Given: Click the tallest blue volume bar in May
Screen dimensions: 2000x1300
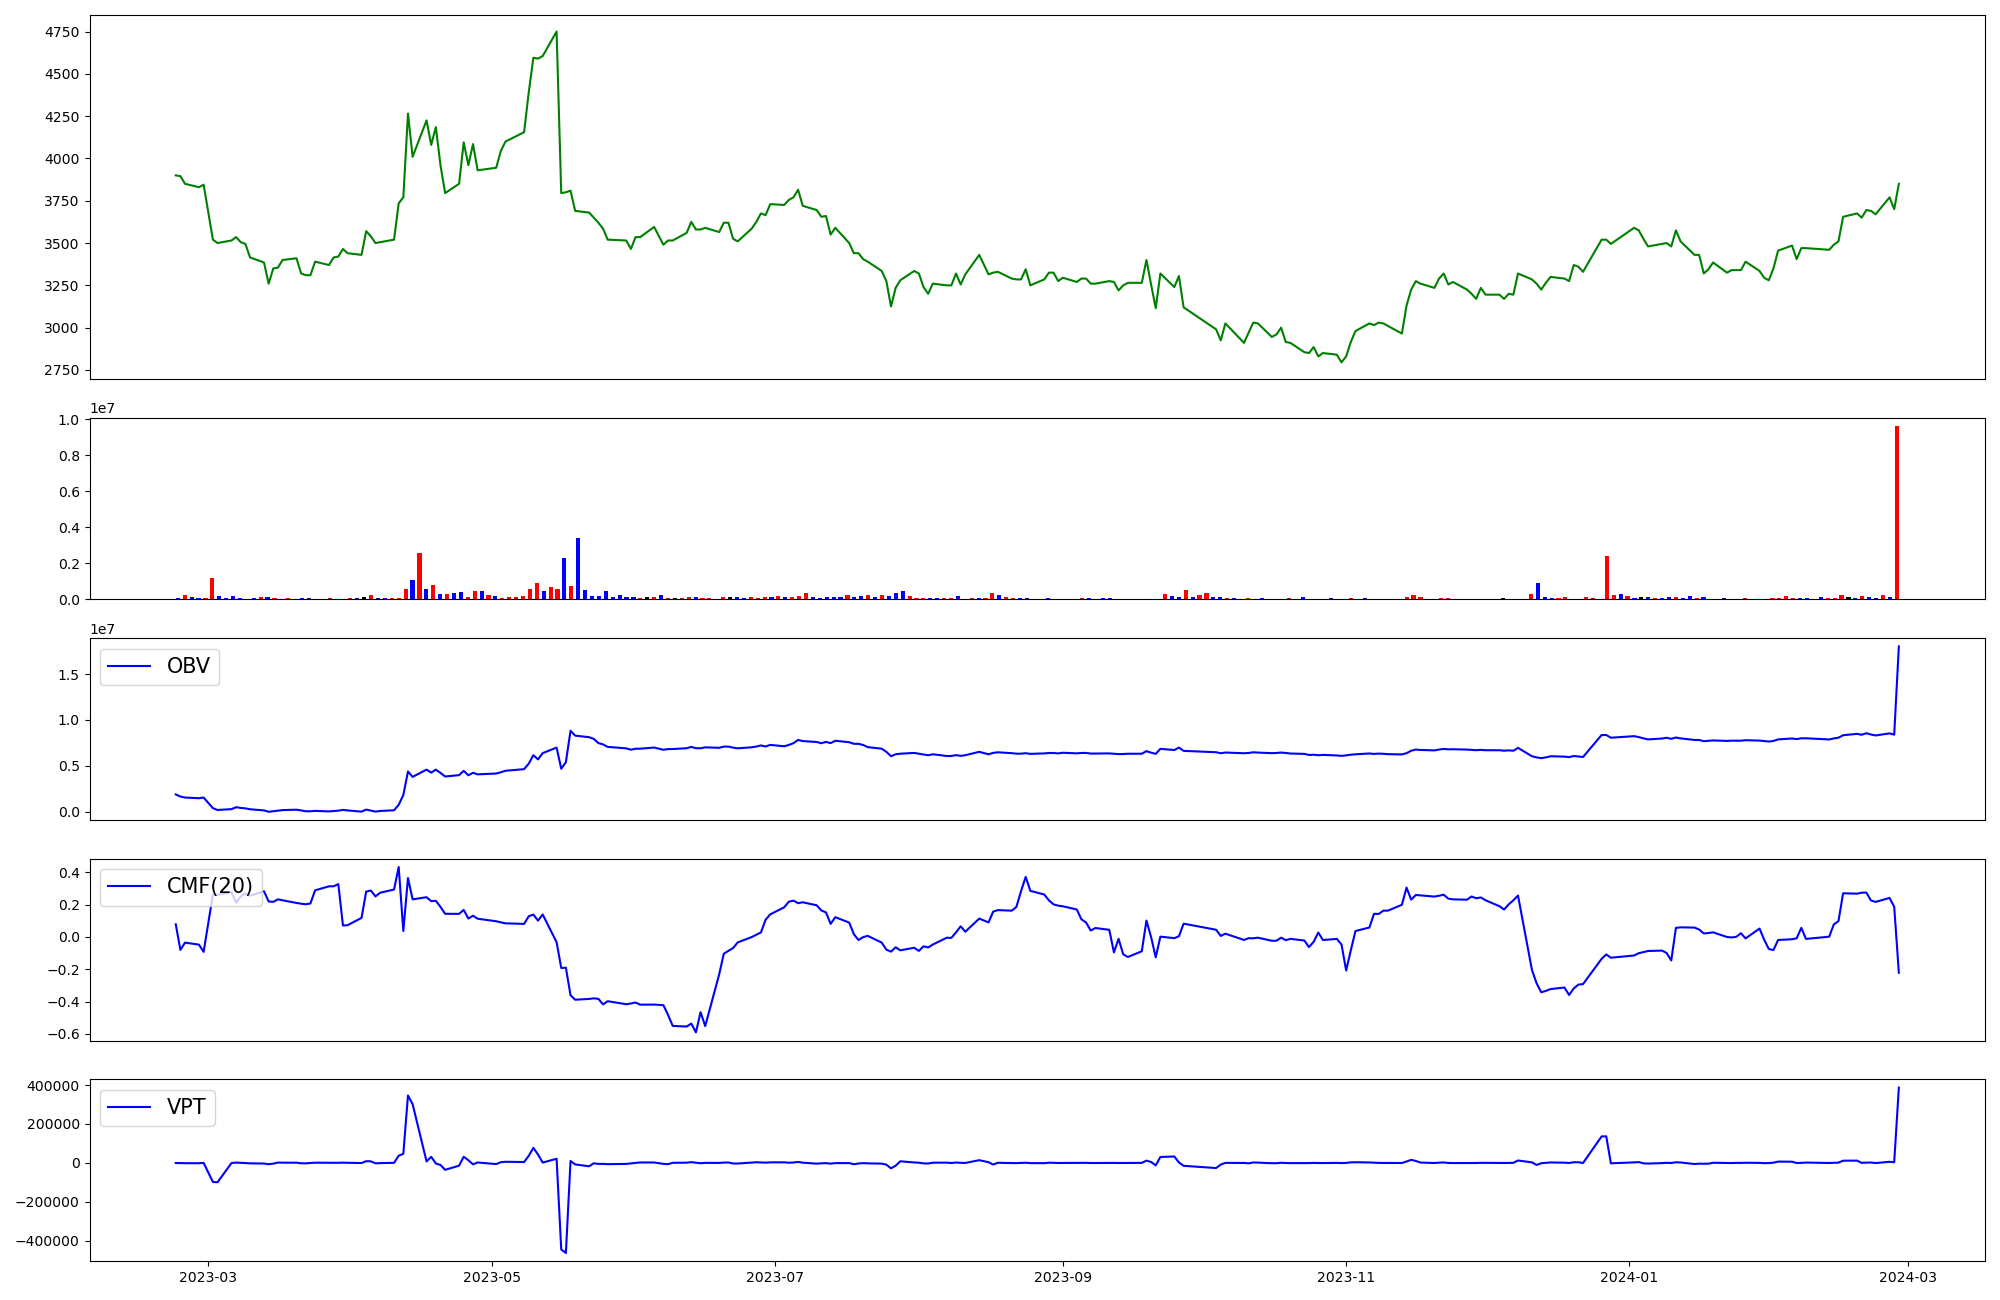Looking at the screenshot, I should click(578, 570).
